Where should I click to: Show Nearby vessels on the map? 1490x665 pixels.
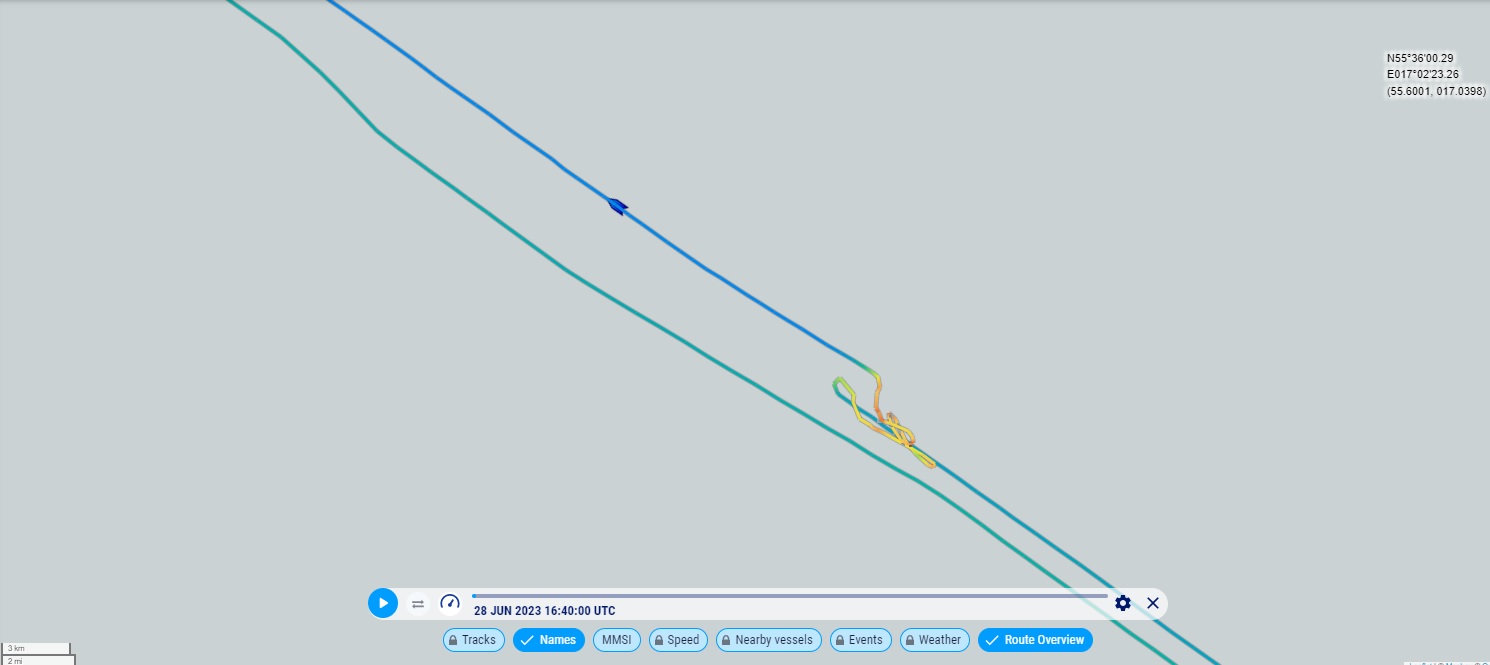coord(769,640)
